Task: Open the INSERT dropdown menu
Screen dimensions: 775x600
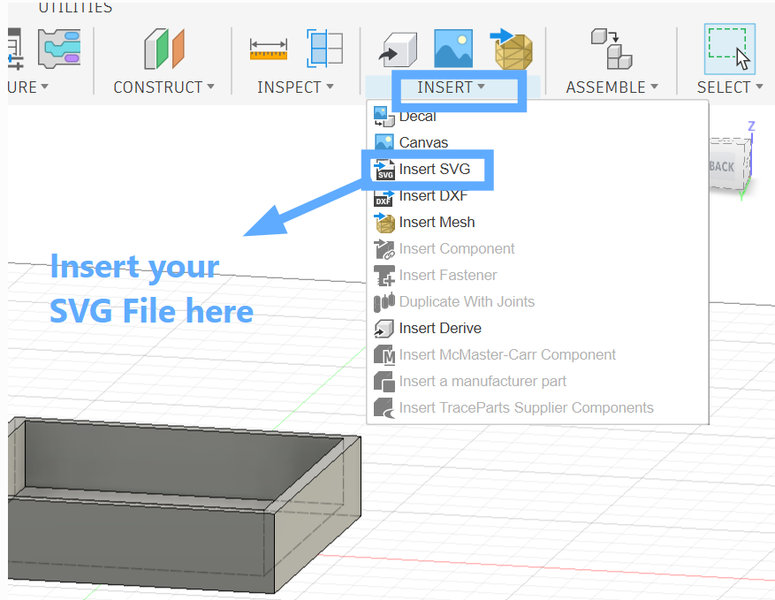Action: point(451,87)
